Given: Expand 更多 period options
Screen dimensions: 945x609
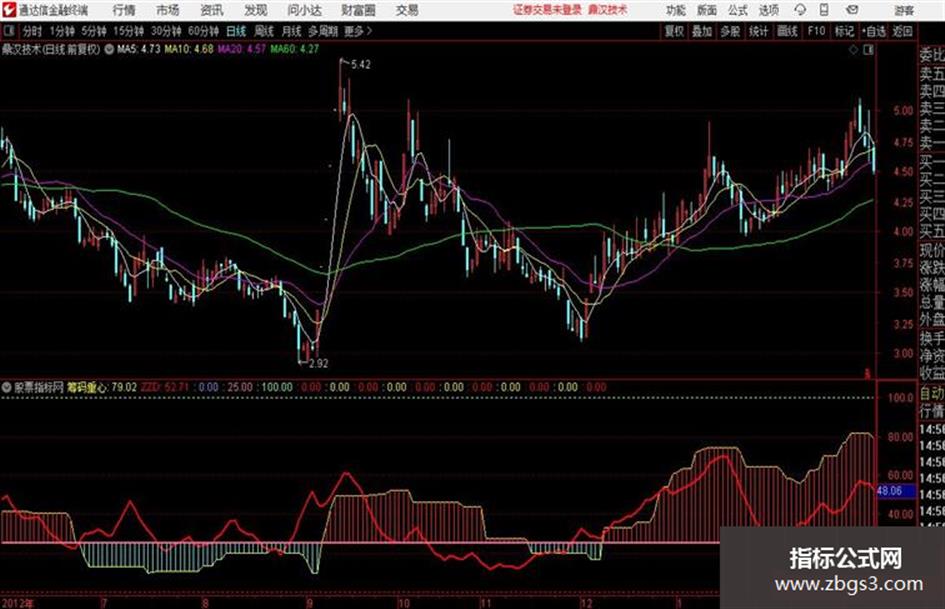Looking at the screenshot, I should 359,31.
